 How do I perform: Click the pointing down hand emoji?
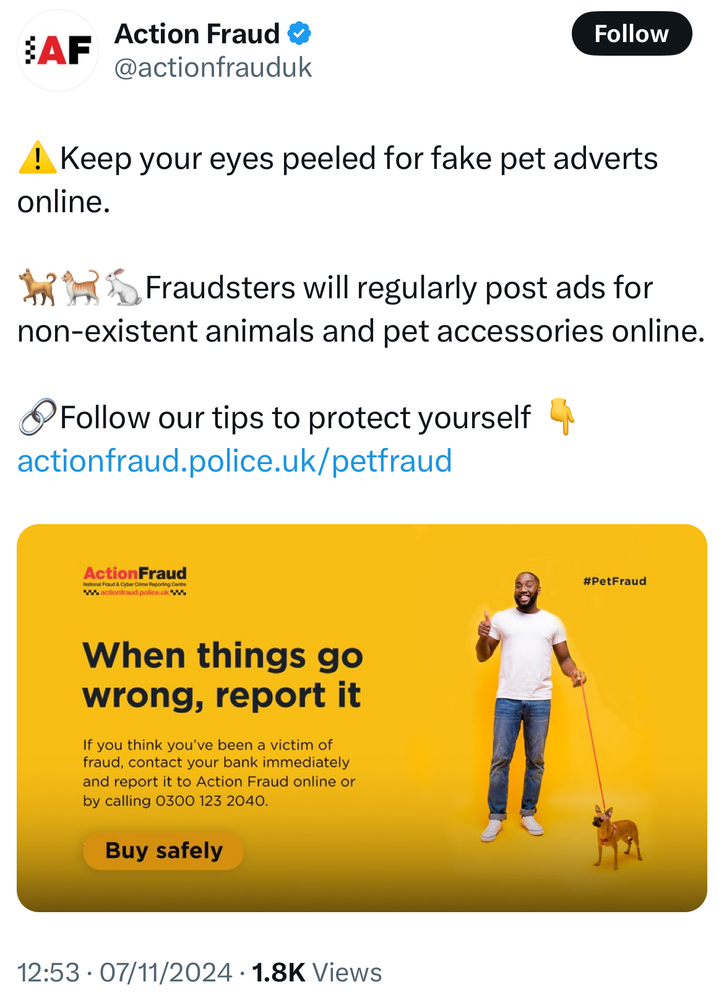click(x=563, y=417)
